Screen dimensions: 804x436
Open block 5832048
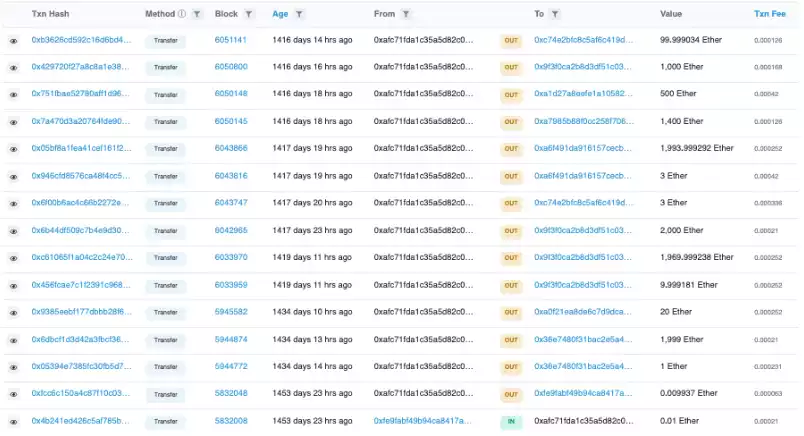pos(231,393)
